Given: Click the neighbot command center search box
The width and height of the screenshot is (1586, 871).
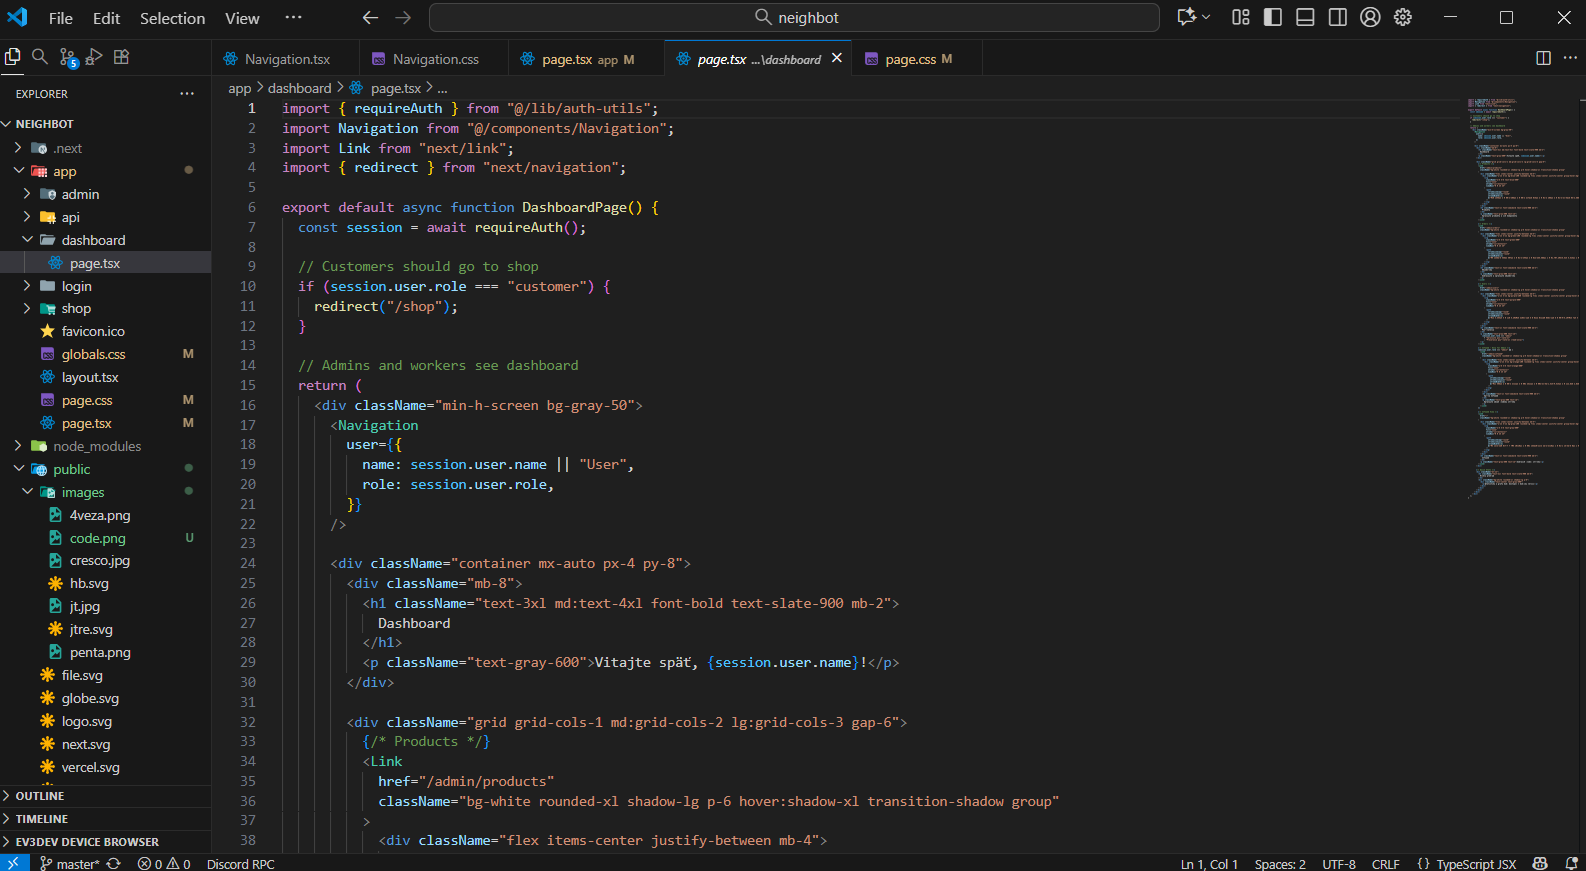Looking at the screenshot, I should (x=795, y=18).
